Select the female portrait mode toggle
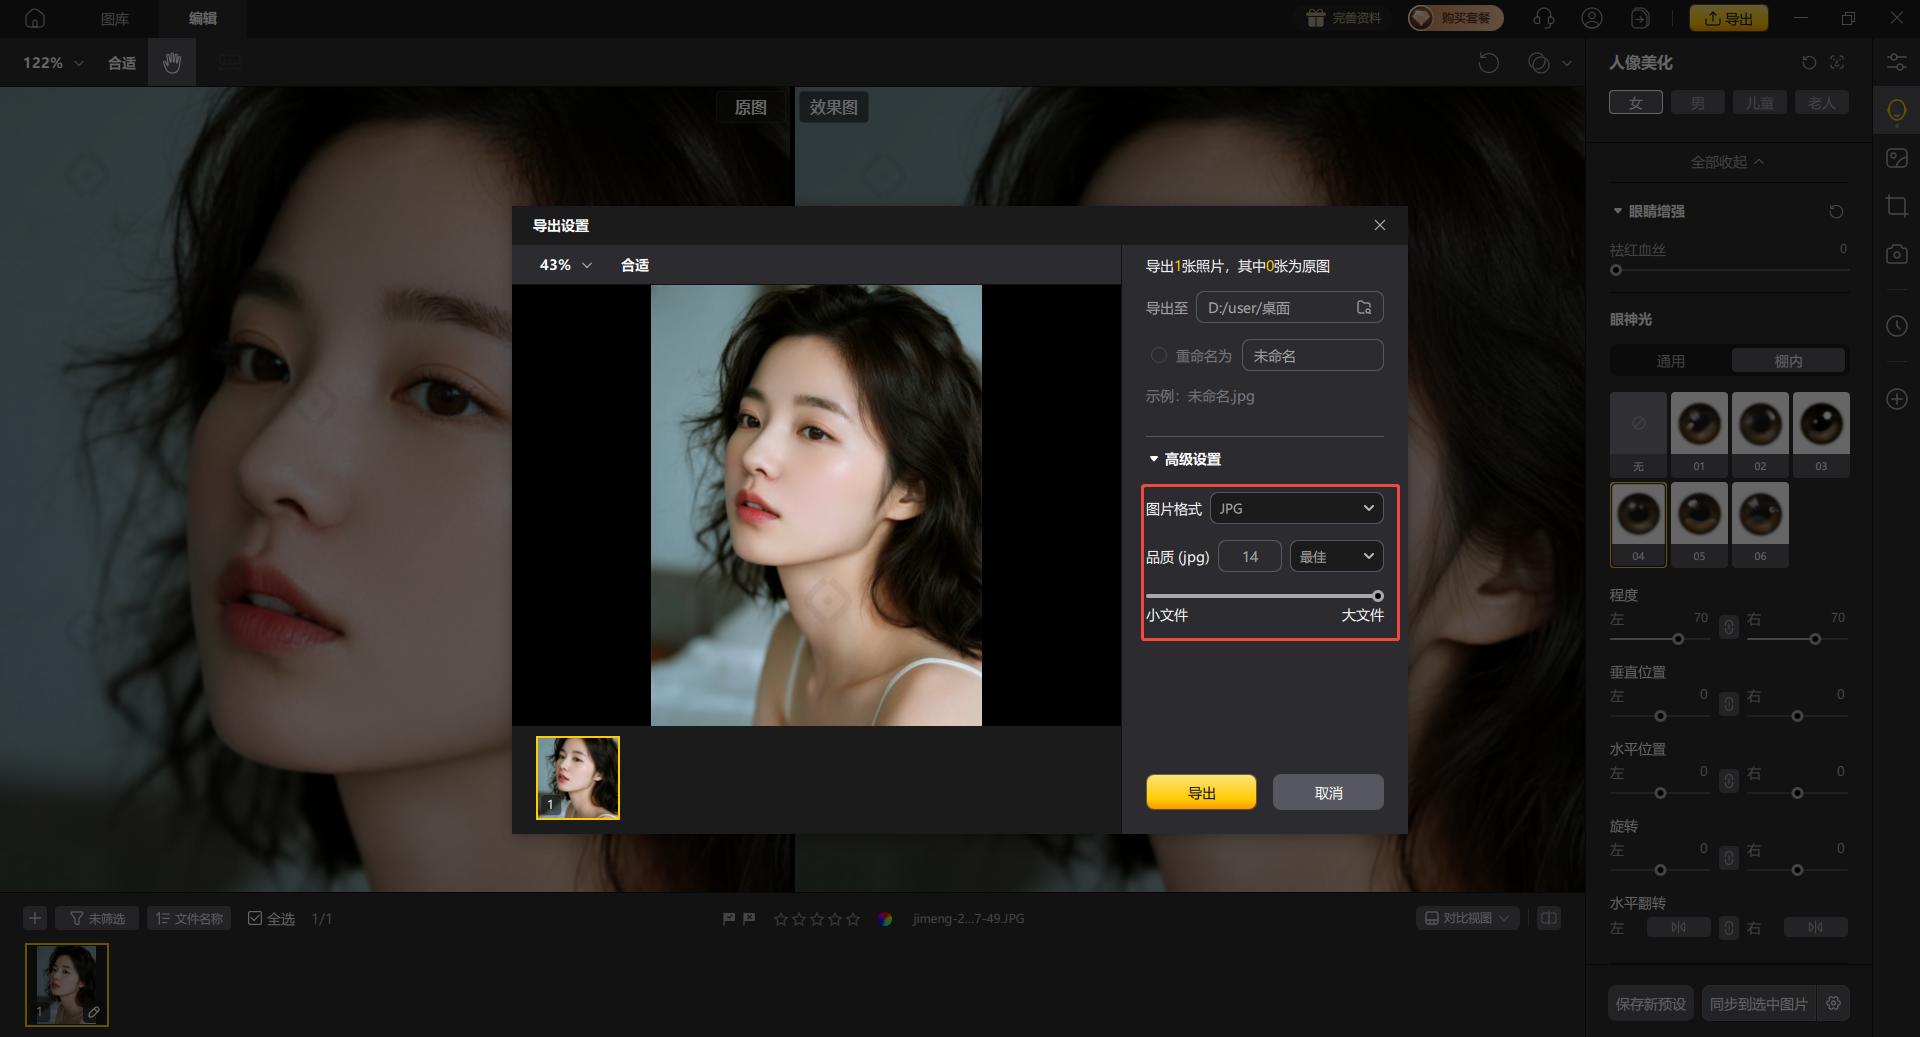This screenshot has width=1920, height=1037. pos(1635,103)
